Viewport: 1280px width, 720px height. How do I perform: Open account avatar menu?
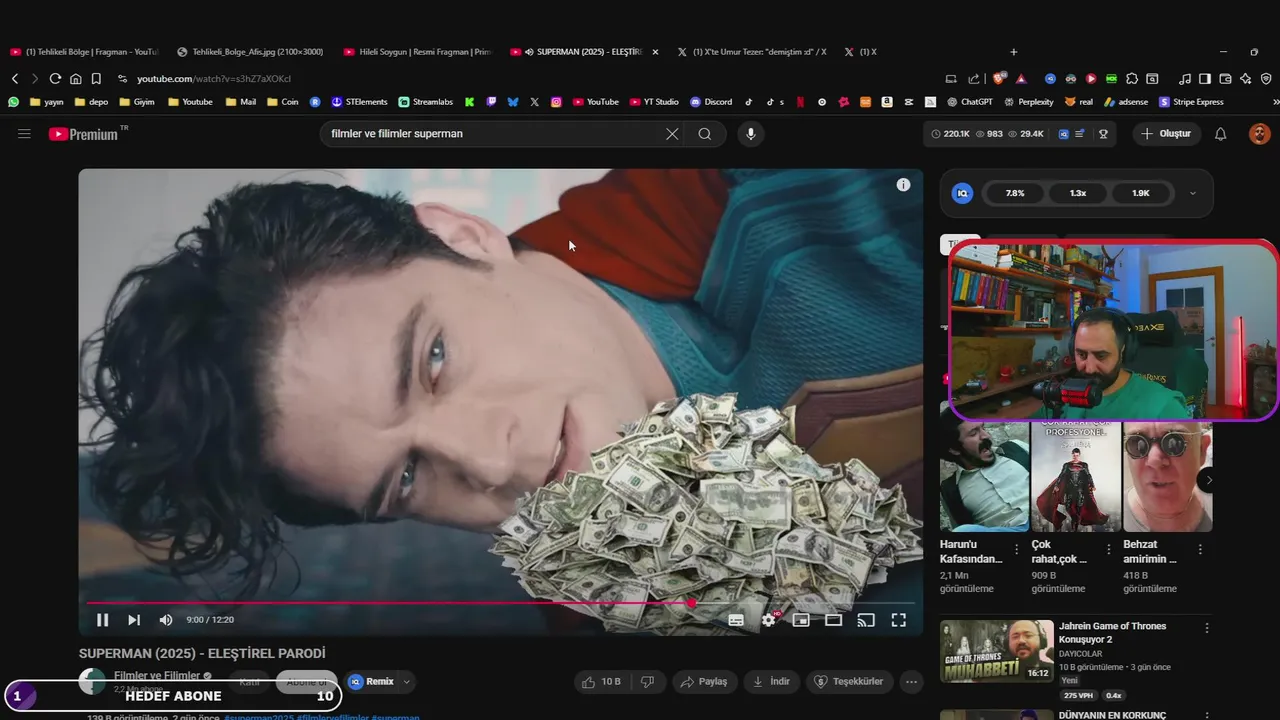pyautogui.click(x=1259, y=134)
